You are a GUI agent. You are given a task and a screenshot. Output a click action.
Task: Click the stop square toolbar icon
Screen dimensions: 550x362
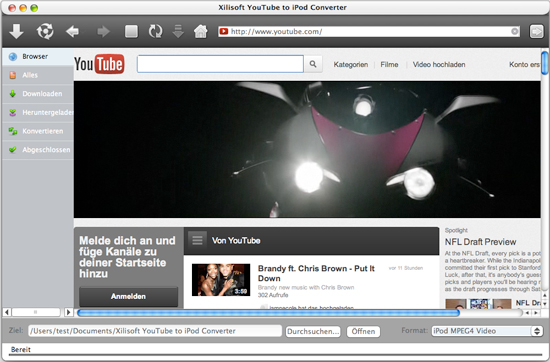(132, 32)
